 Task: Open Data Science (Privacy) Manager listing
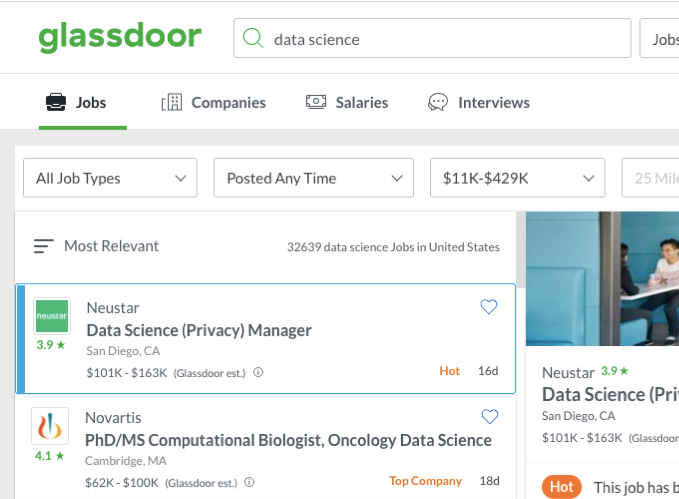199,330
